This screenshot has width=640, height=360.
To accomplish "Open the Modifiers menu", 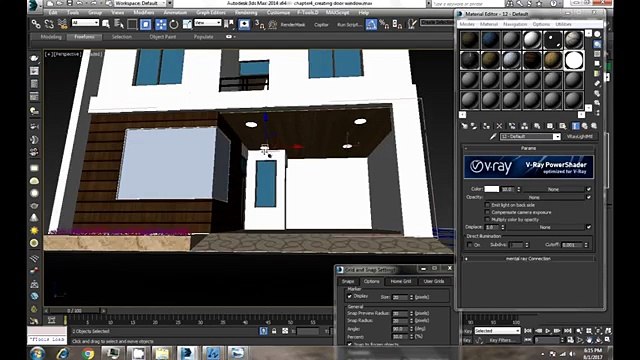I will pos(144,13).
